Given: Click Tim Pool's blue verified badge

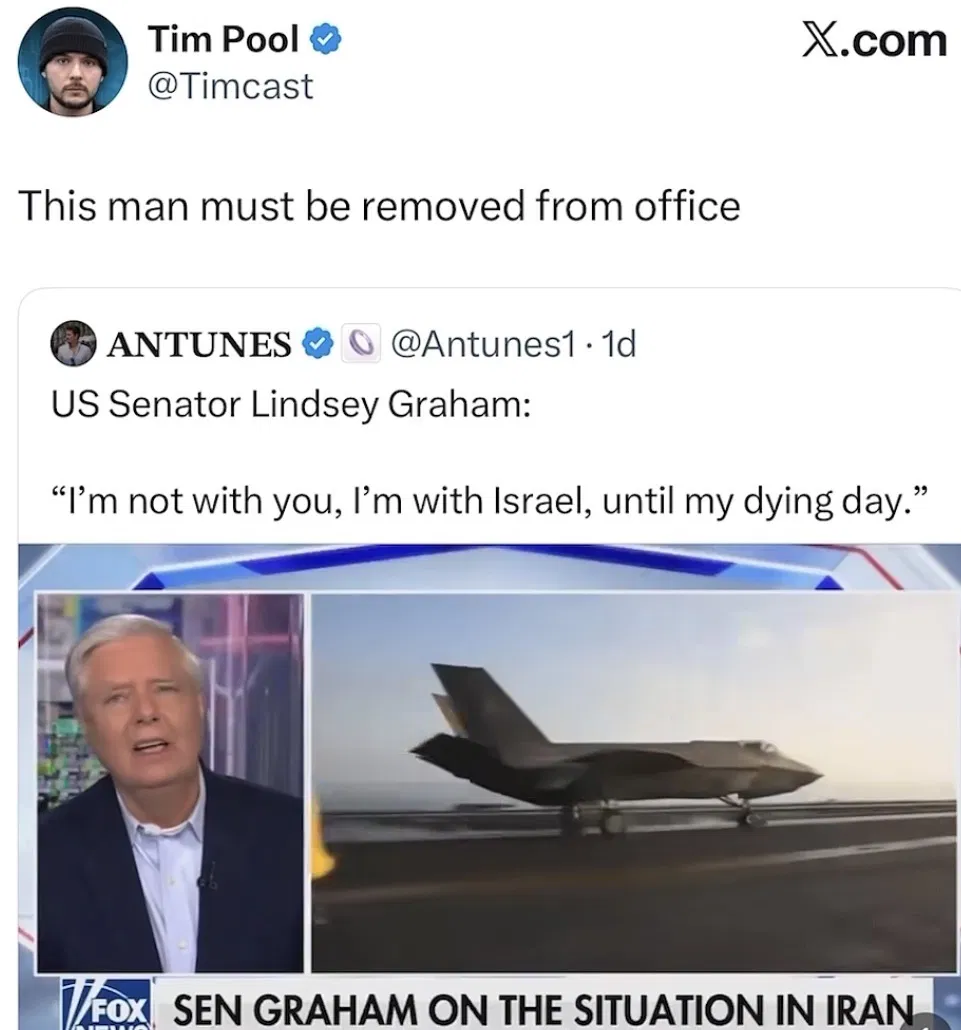Looking at the screenshot, I should (x=325, y=39).
